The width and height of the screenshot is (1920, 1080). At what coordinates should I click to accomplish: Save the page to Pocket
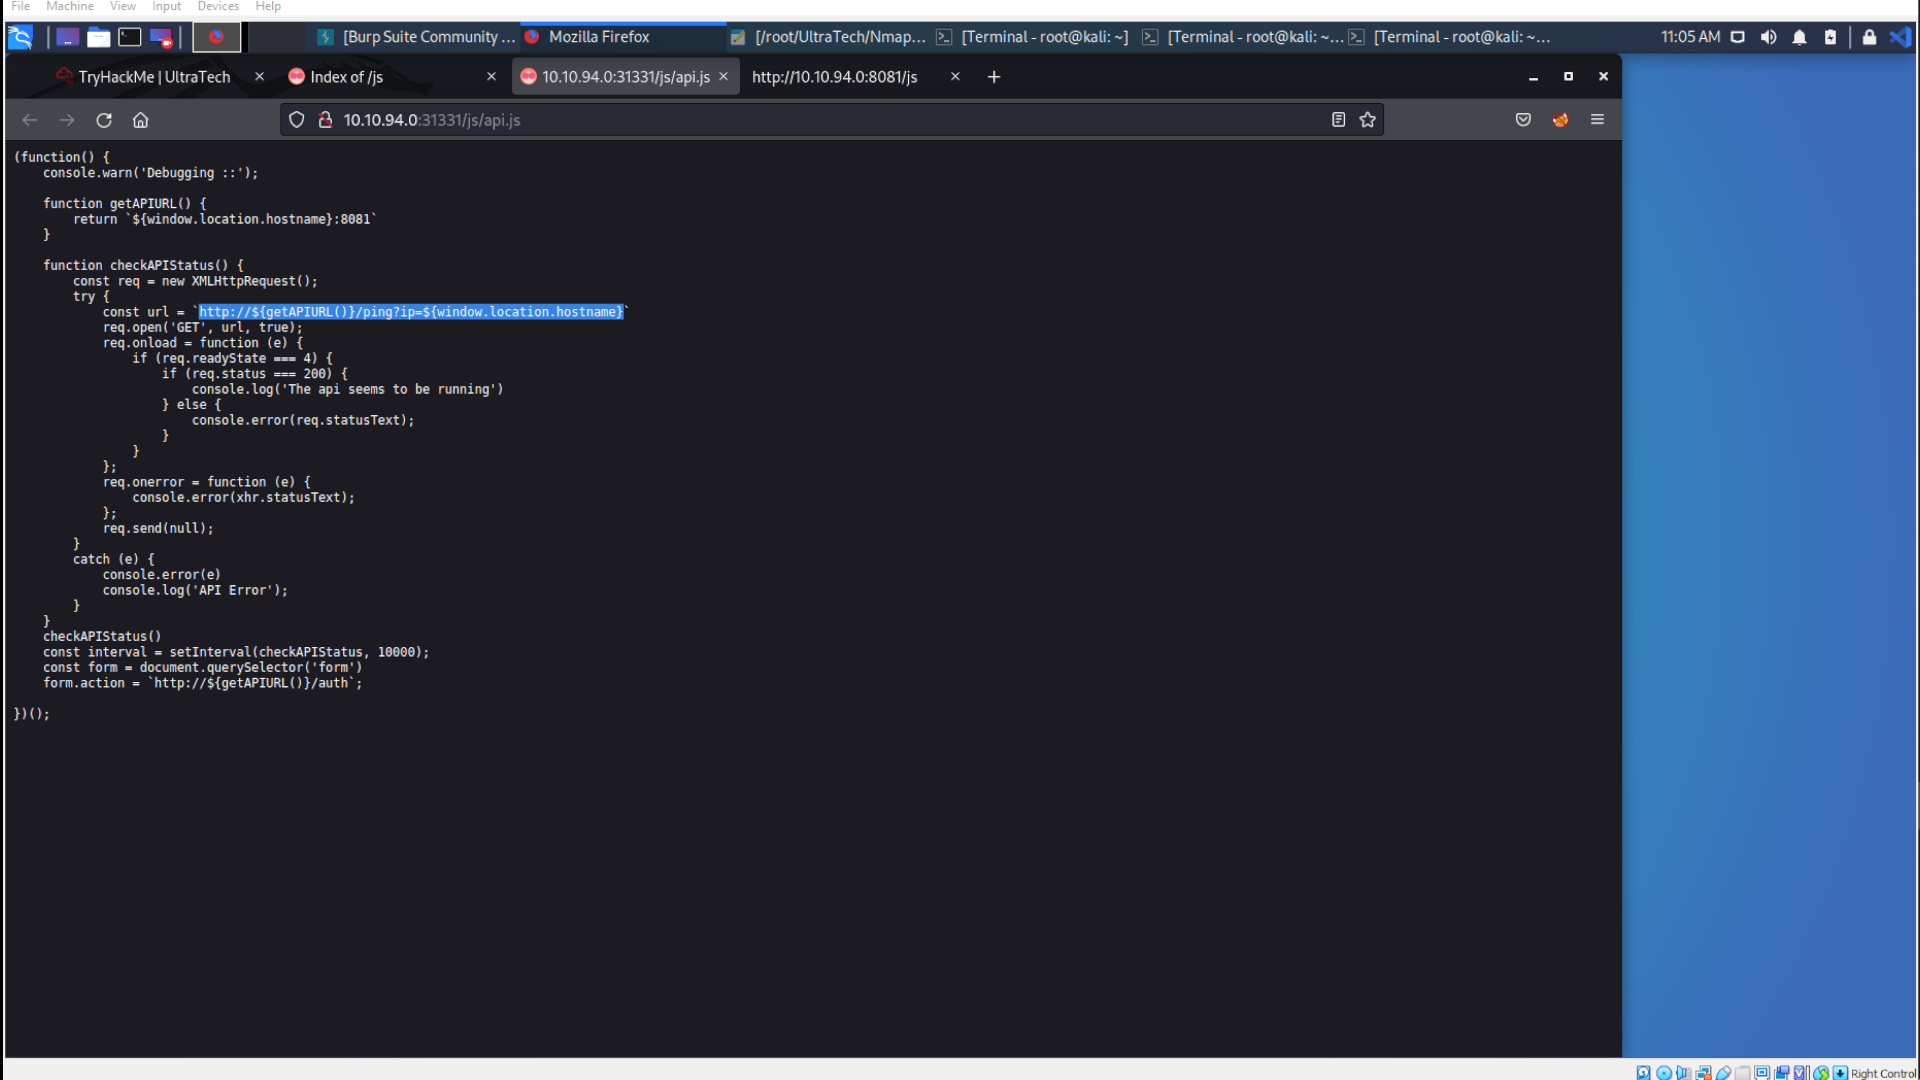[1522, 120]
